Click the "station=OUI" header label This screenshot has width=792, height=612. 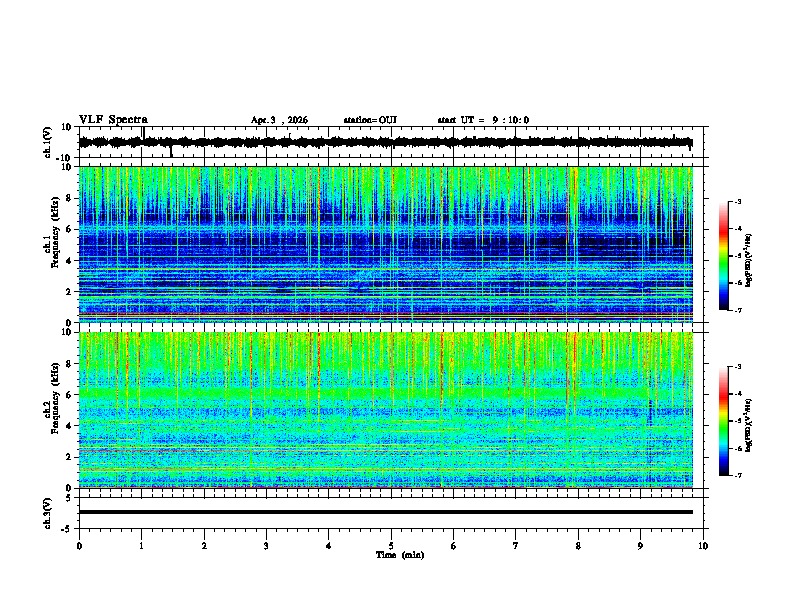[370, 120]
